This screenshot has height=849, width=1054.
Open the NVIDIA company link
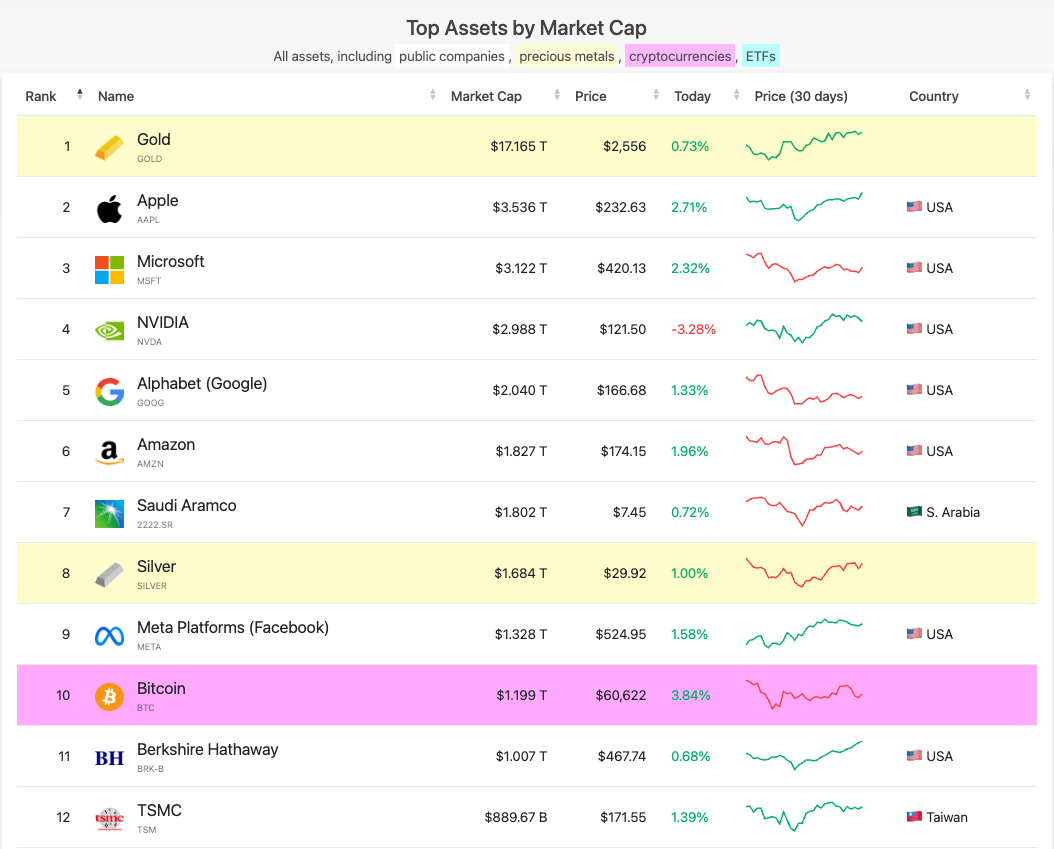click(x=163, y=323)
